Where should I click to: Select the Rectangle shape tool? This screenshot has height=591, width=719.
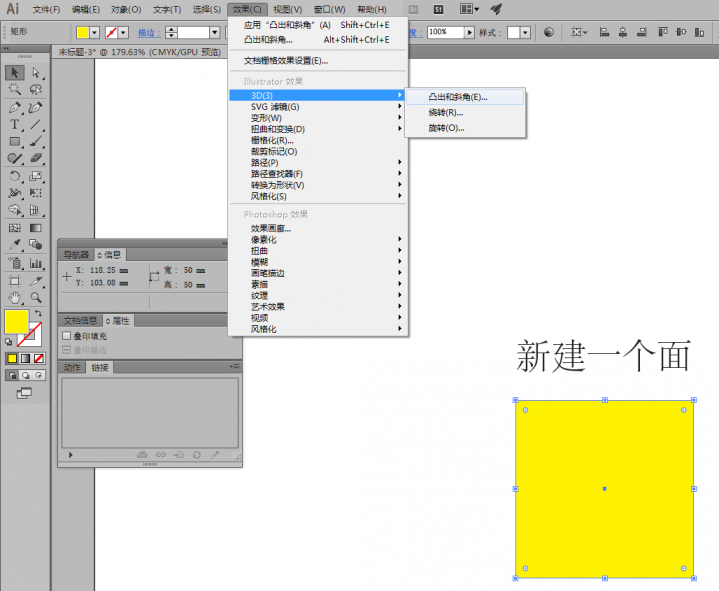point(15,142)
